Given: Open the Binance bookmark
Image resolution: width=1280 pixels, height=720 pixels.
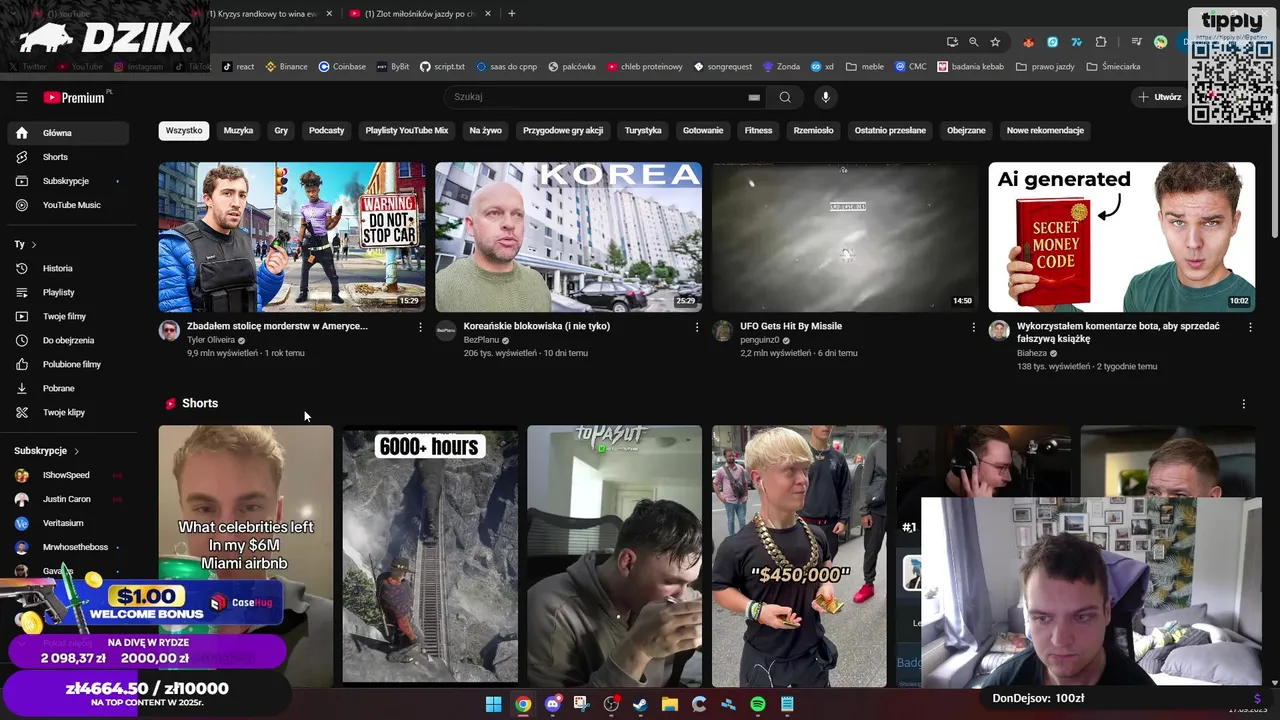Looking at the screenshot, I should click(x=286, y=67).
